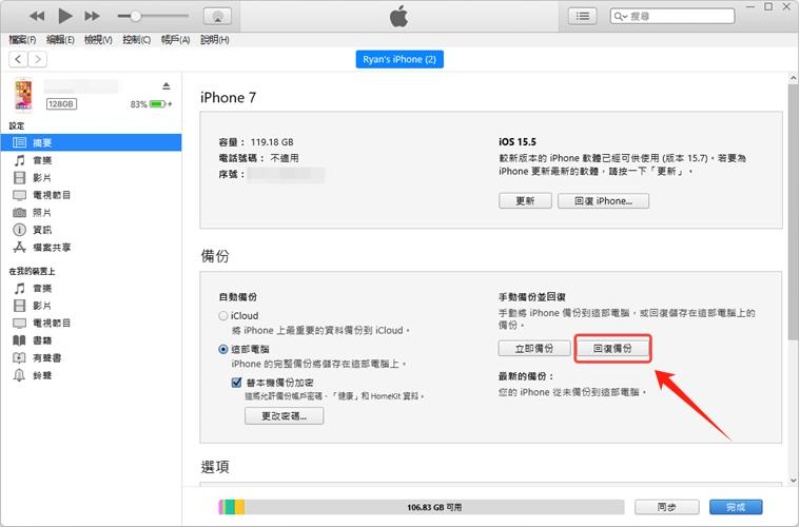Start playback with the play button

[65, 16]
